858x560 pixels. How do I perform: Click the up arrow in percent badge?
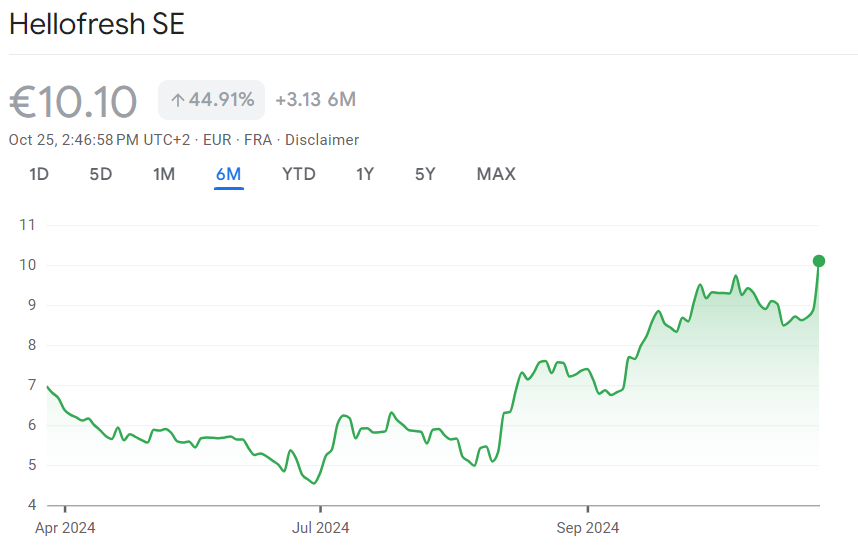coord(177,100)
